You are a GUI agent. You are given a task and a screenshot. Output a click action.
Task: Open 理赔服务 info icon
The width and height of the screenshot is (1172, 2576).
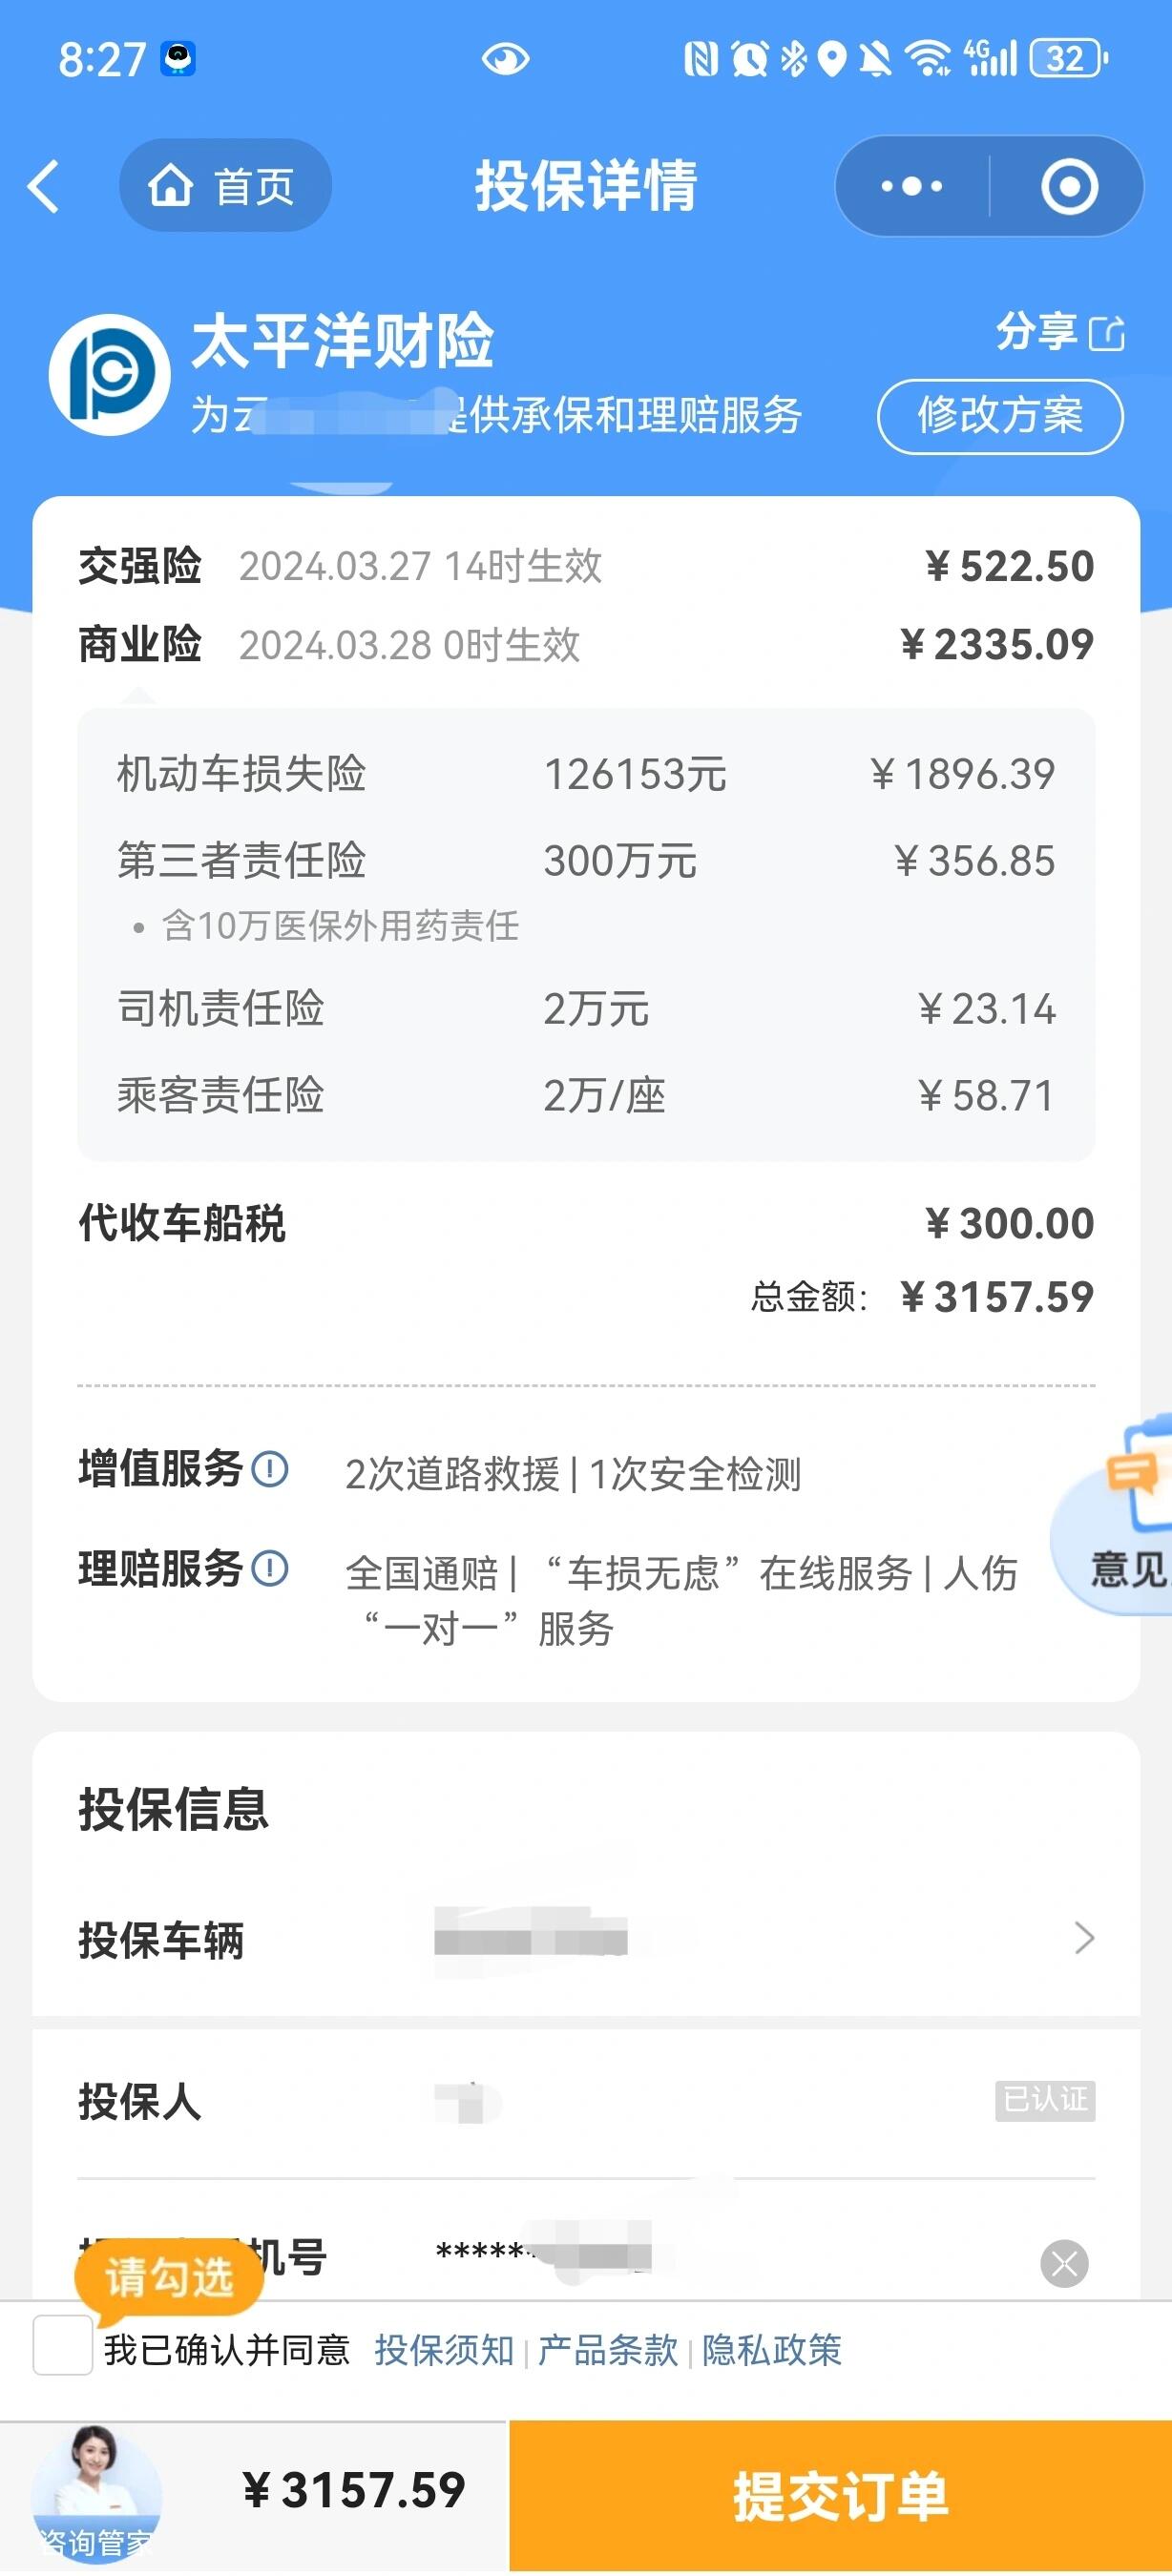[270, 1568]
